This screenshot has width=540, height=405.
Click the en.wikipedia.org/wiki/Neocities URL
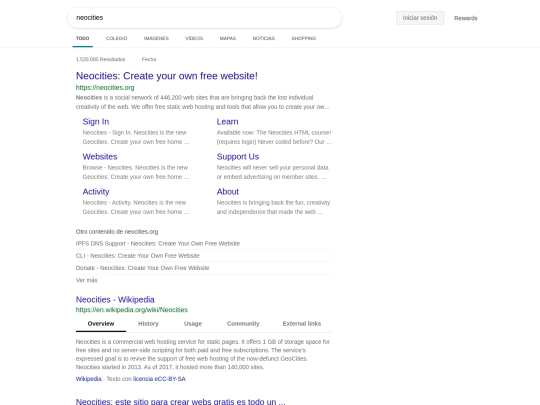pyautogui.click(x=132, y=310)
